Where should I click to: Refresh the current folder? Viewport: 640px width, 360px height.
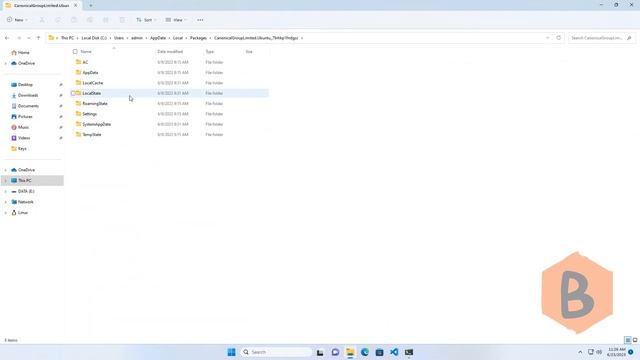point(559,38)
